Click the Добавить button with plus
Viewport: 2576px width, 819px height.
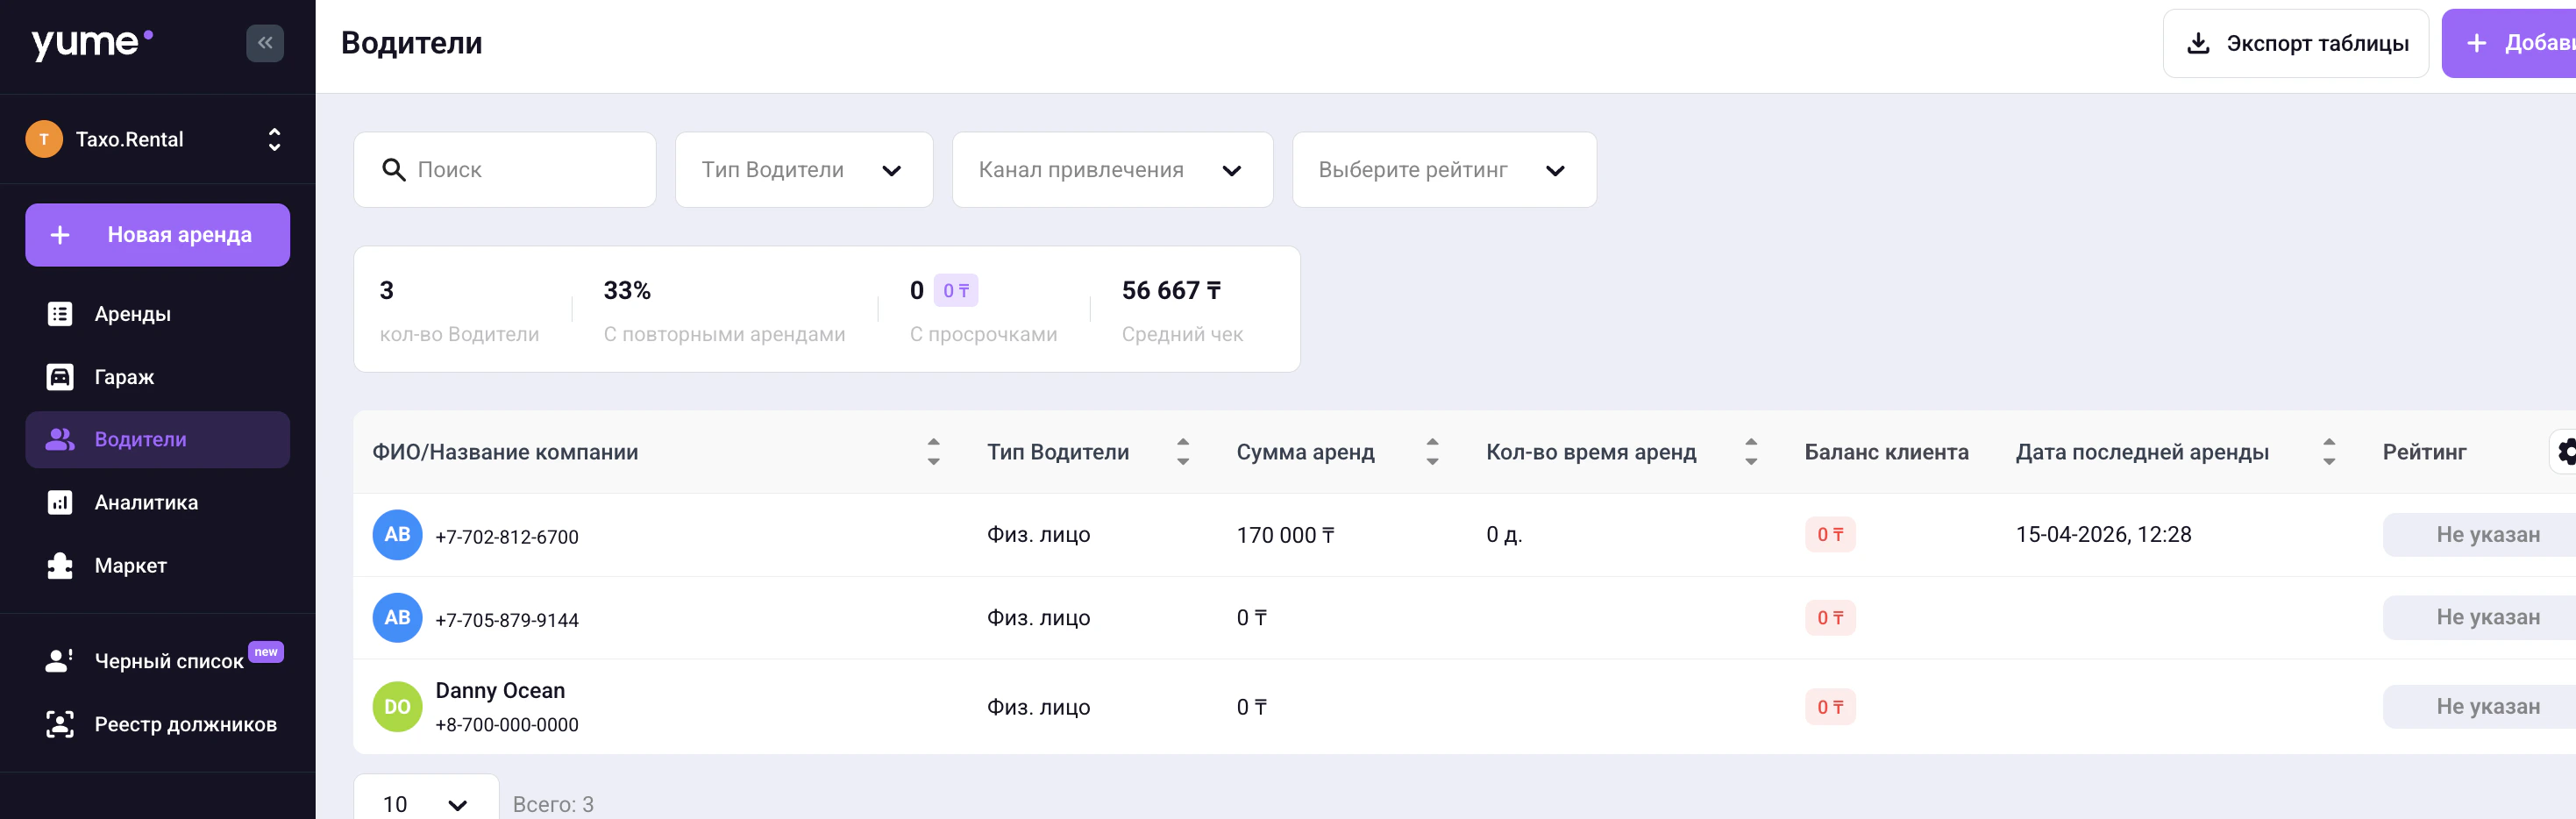click(2509, 43)
